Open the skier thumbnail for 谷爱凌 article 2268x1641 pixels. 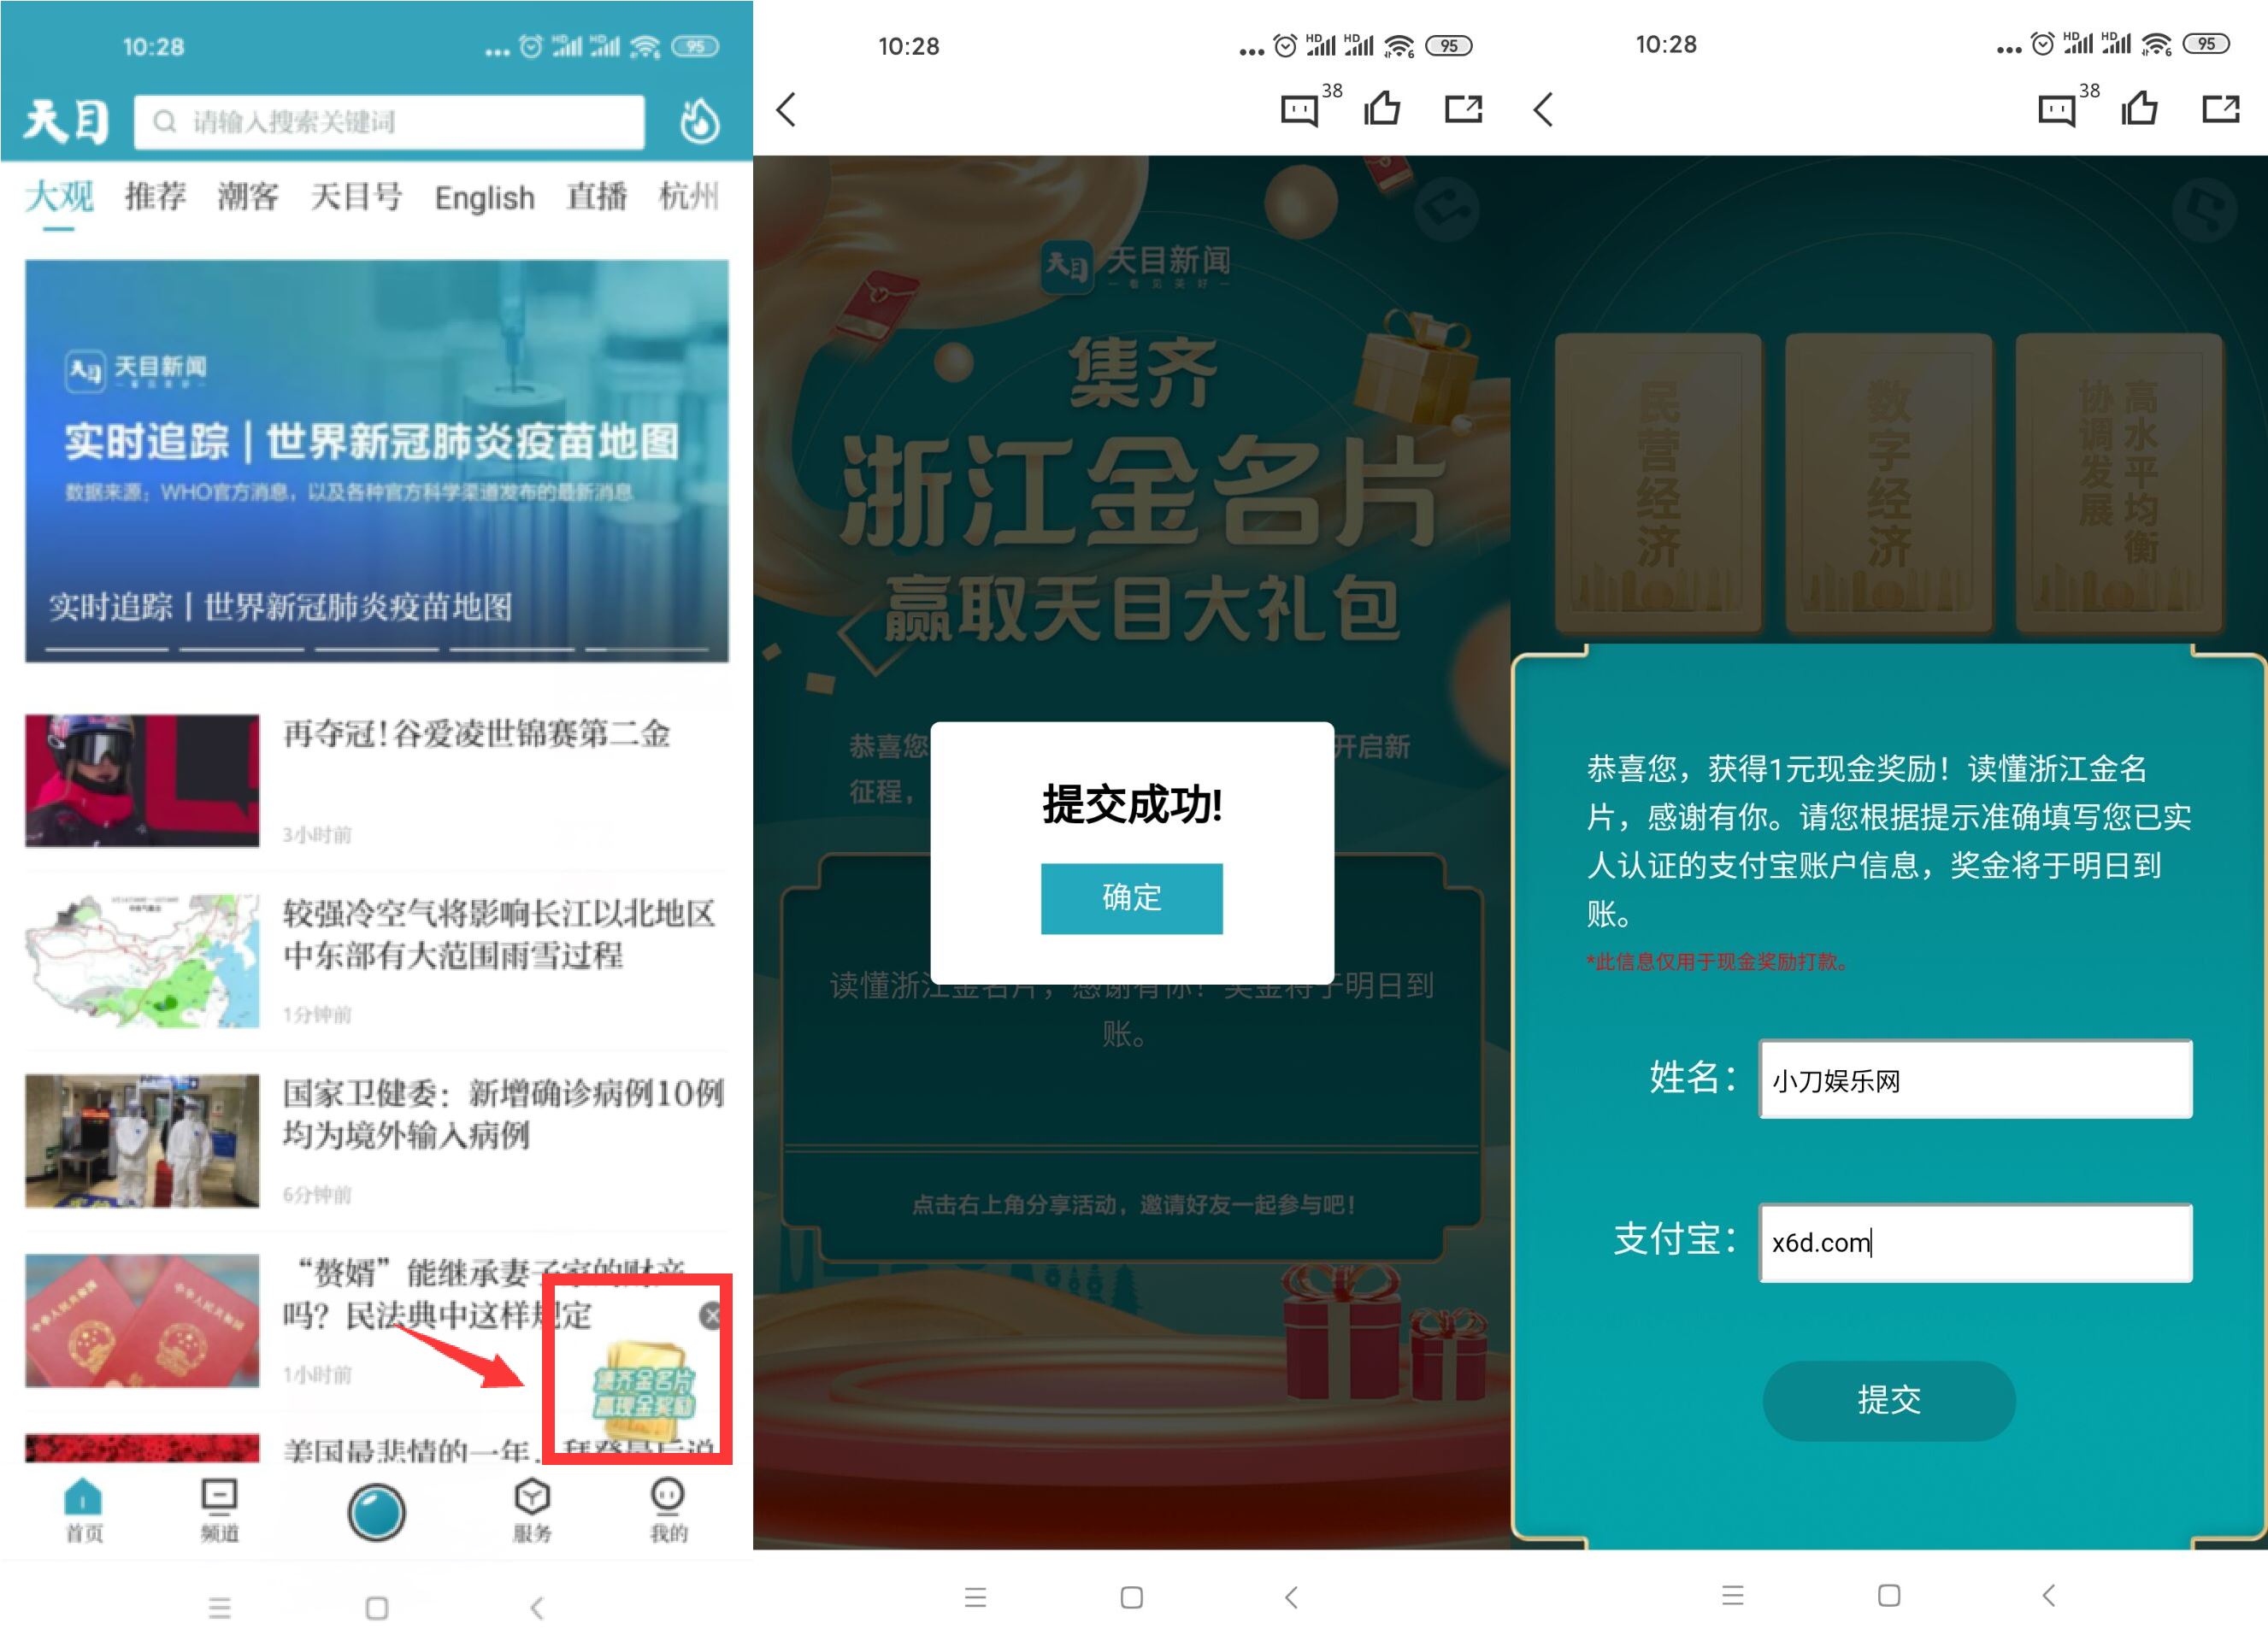coord(142,780)
